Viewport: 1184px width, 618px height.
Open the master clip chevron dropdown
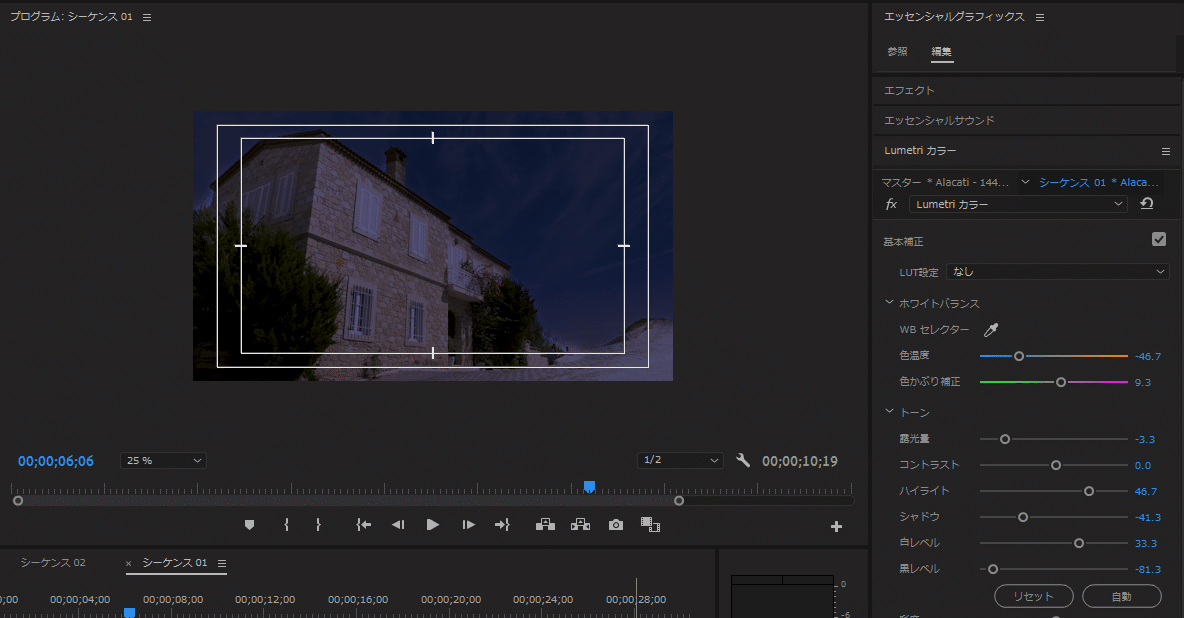click(1025, 182)
